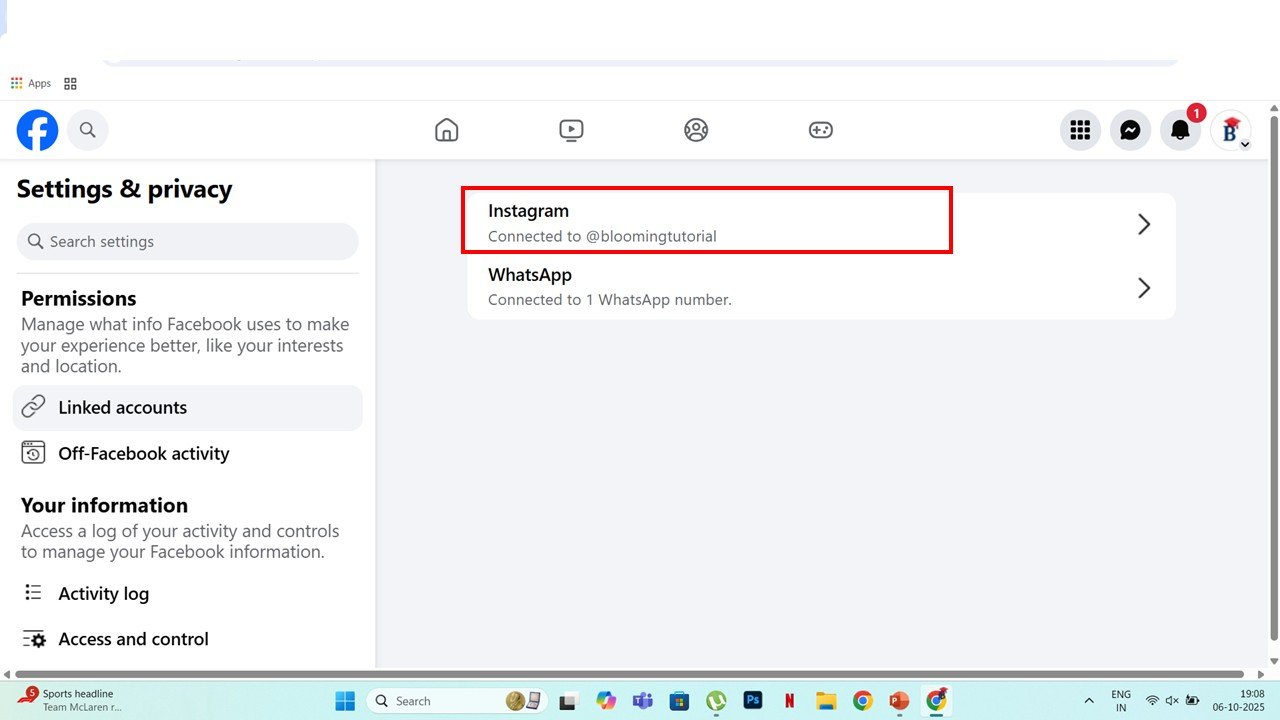This screenshot has height=720, width=1280.
Task: Open the Gaming controller icon
Action: point(820,130)
